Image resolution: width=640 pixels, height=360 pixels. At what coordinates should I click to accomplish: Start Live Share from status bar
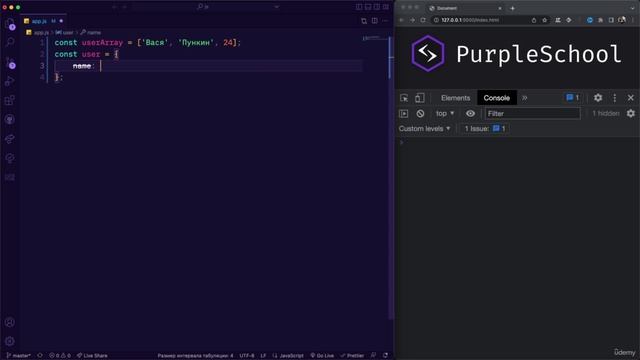[92, 356]
